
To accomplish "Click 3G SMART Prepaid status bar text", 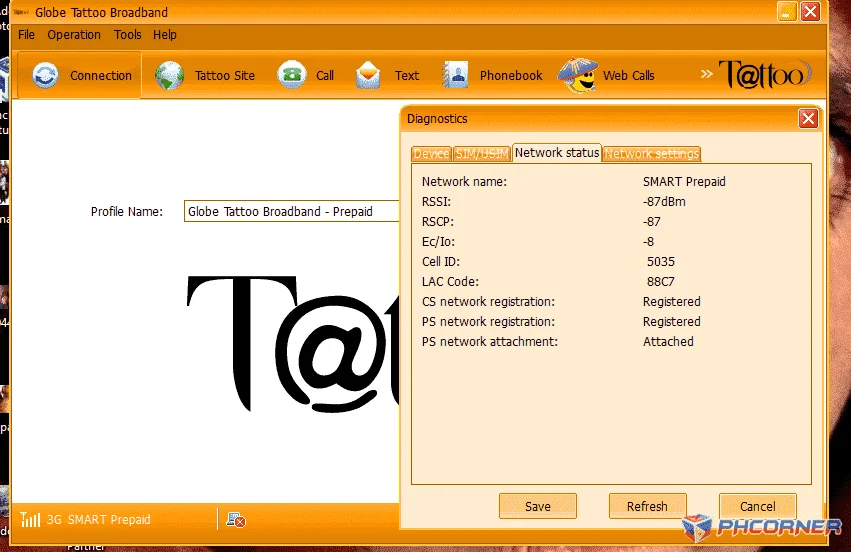I will click(98, 519).
